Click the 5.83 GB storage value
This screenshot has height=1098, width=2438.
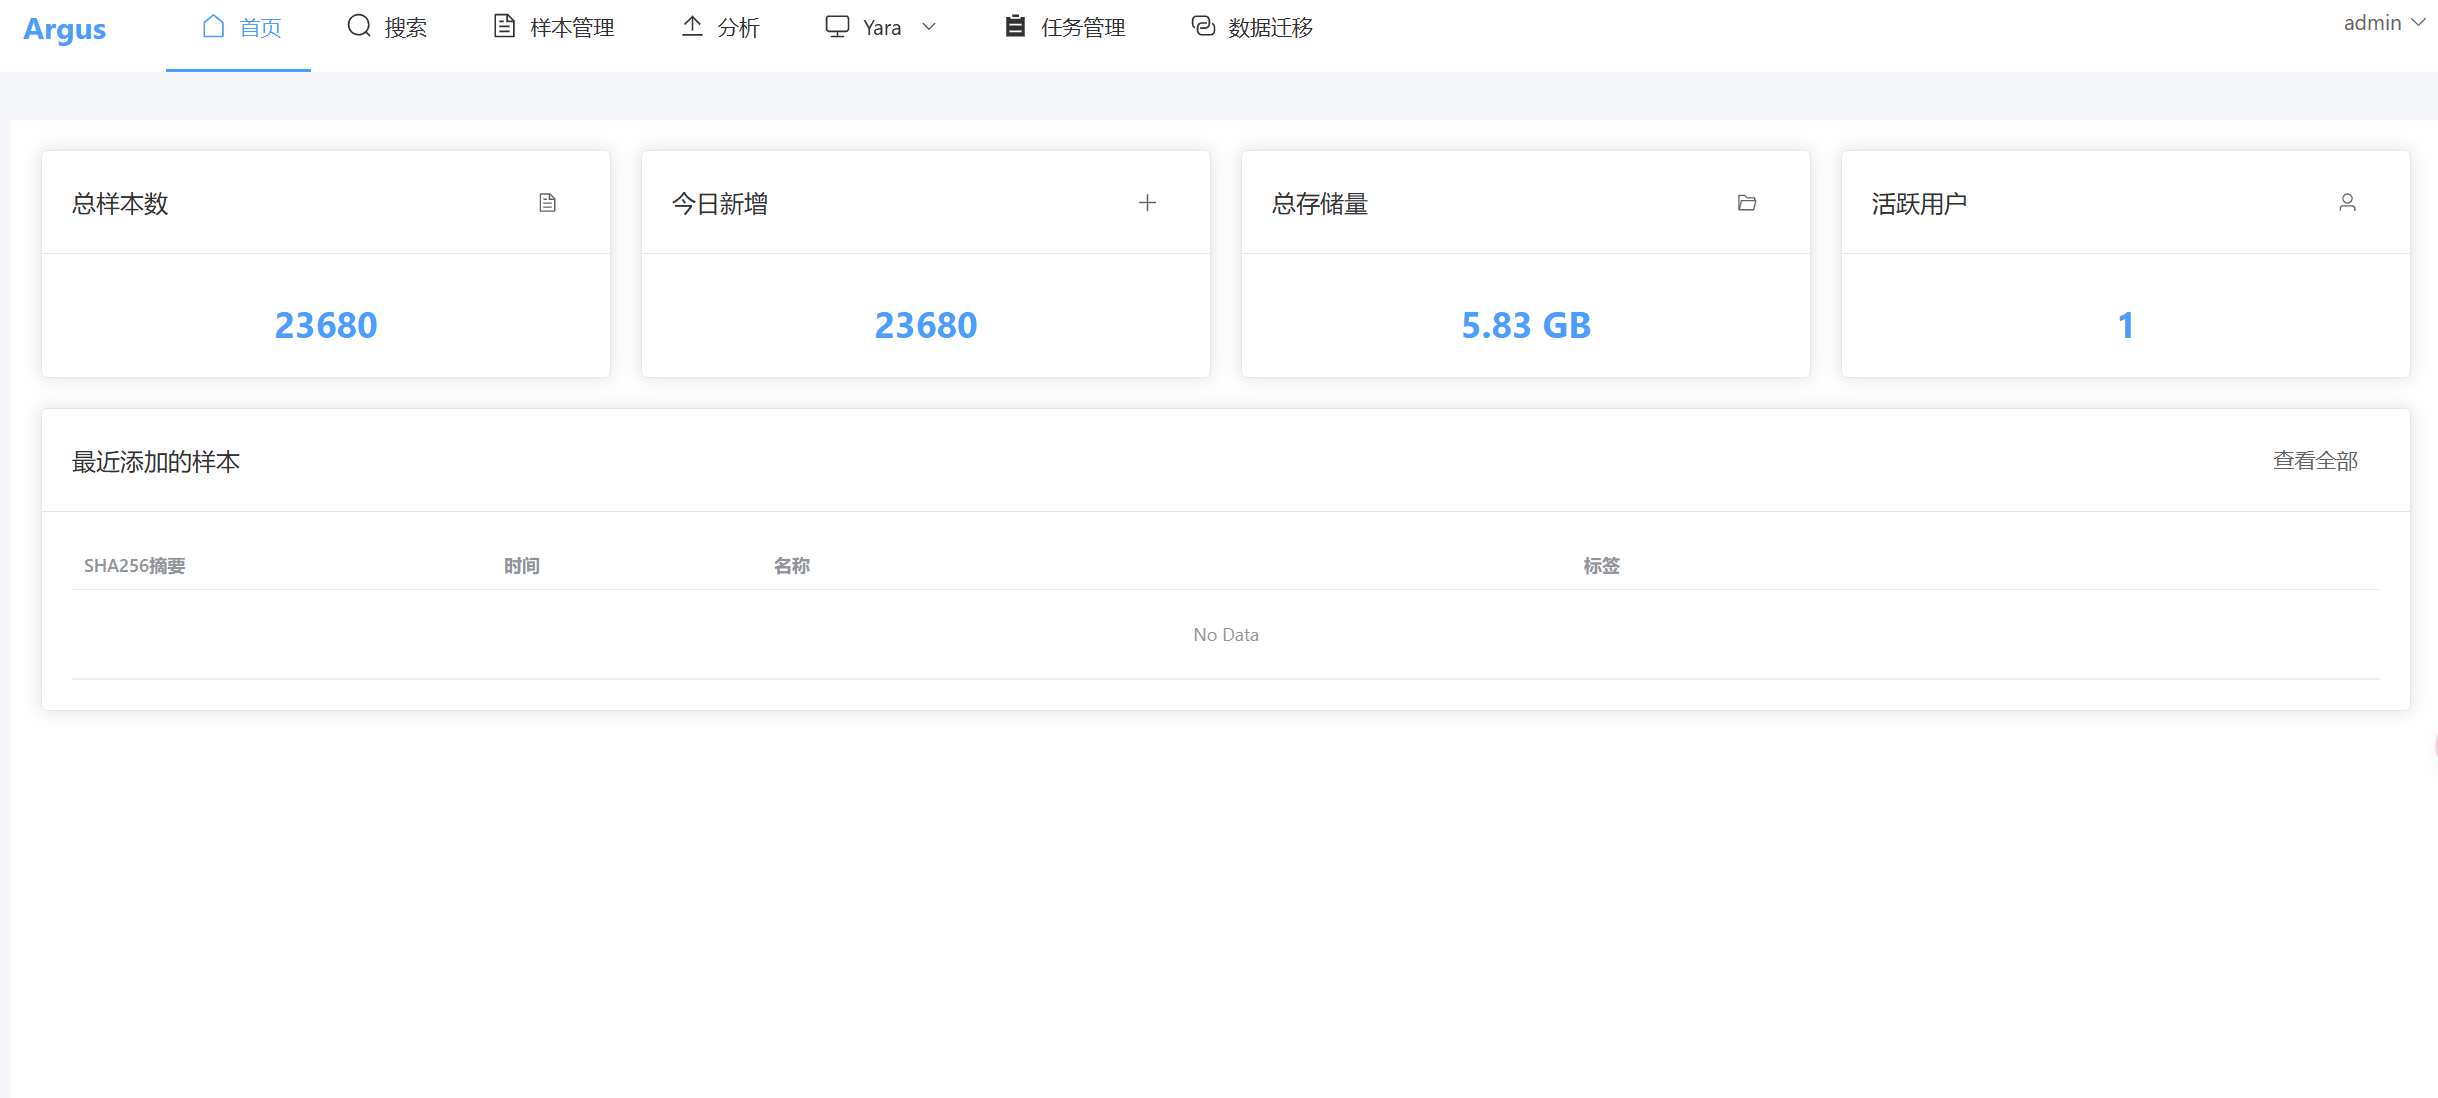(x=1526, y=325)
